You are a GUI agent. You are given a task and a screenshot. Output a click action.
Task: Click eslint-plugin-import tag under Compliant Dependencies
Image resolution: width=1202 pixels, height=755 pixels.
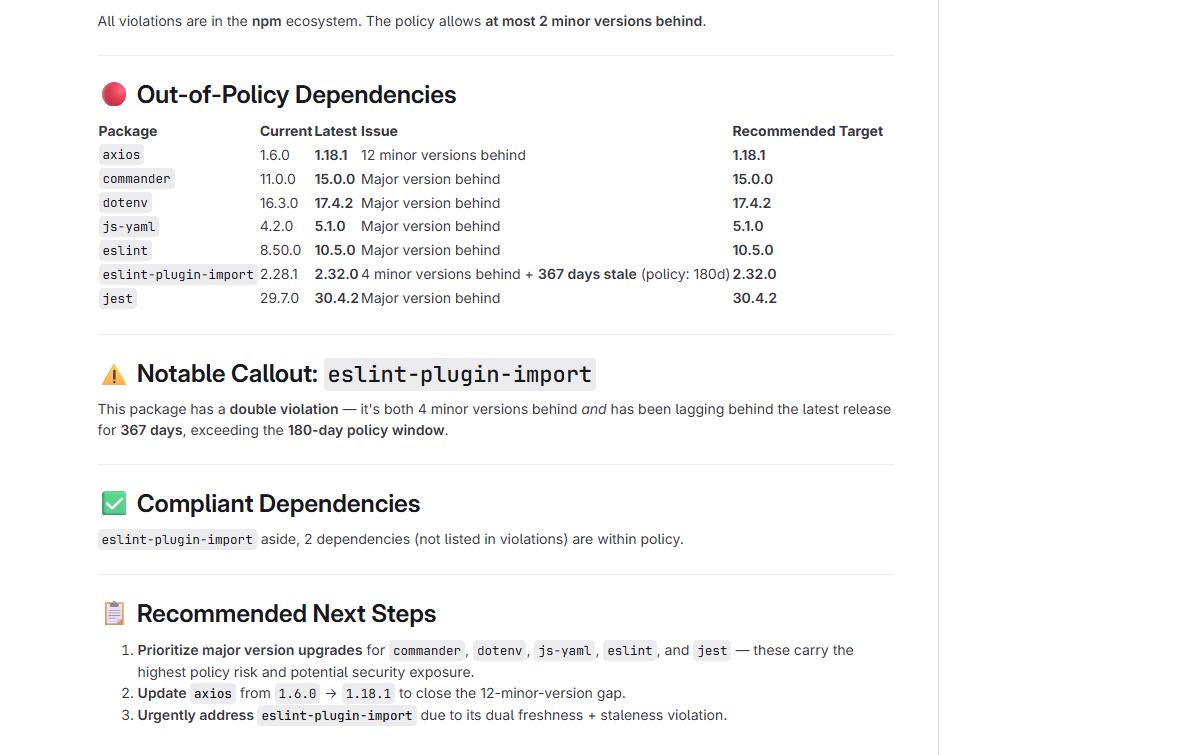[x=177, y=539]
